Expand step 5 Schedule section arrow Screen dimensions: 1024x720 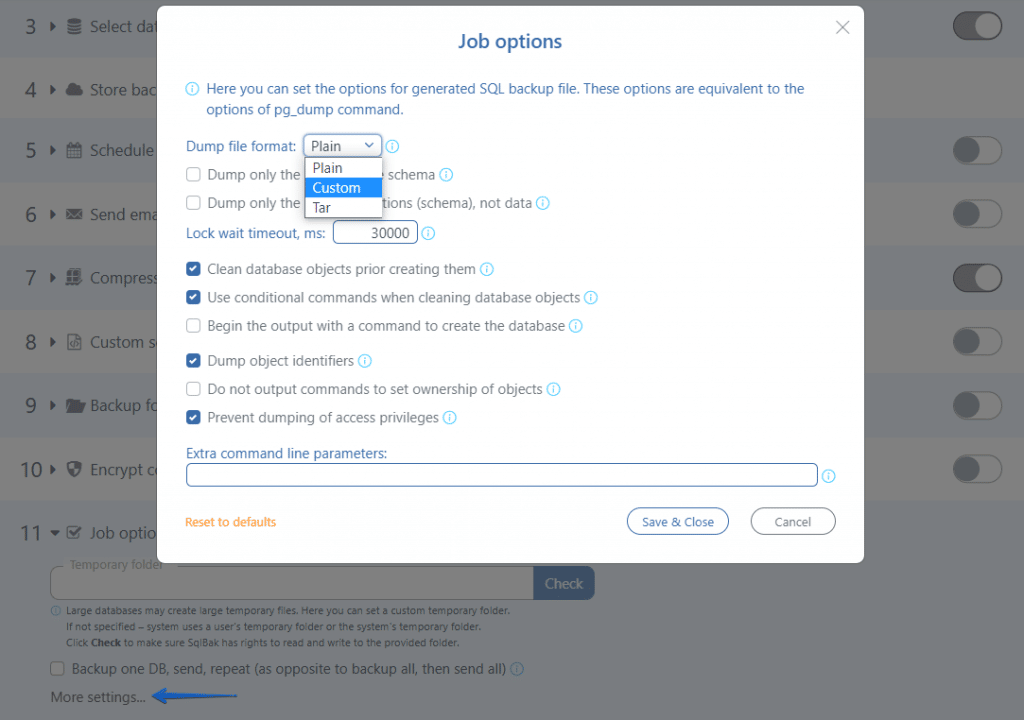[x=54, y=151]
